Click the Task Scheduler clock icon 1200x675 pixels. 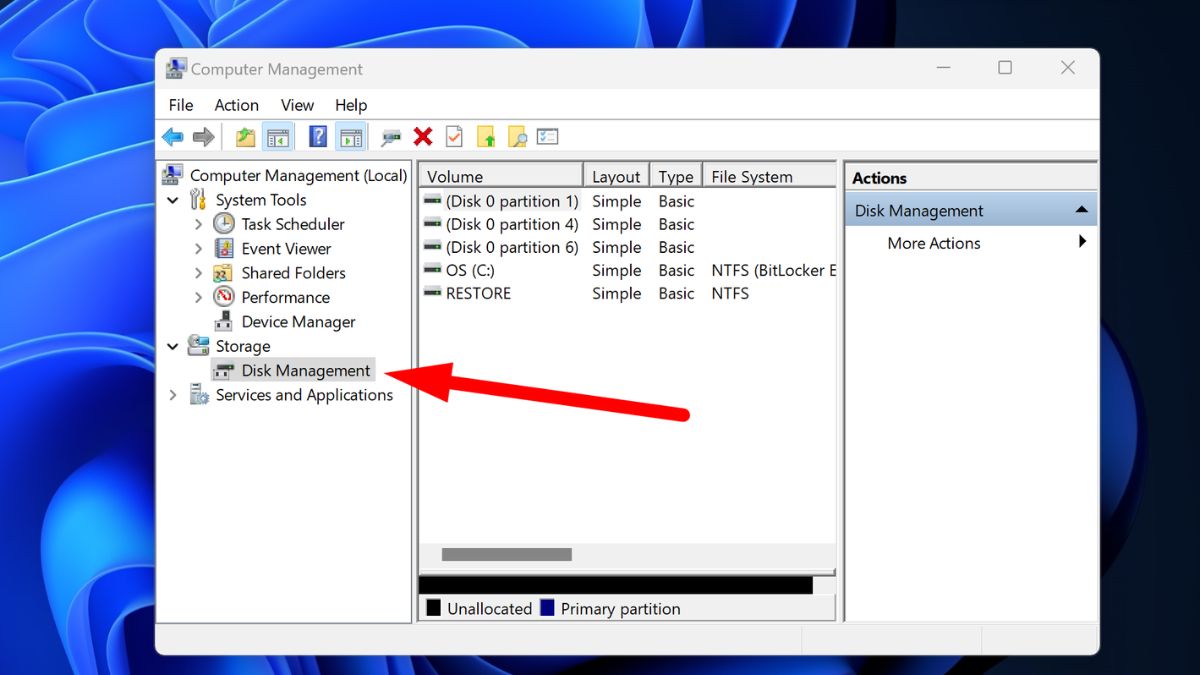click(224, 224)
